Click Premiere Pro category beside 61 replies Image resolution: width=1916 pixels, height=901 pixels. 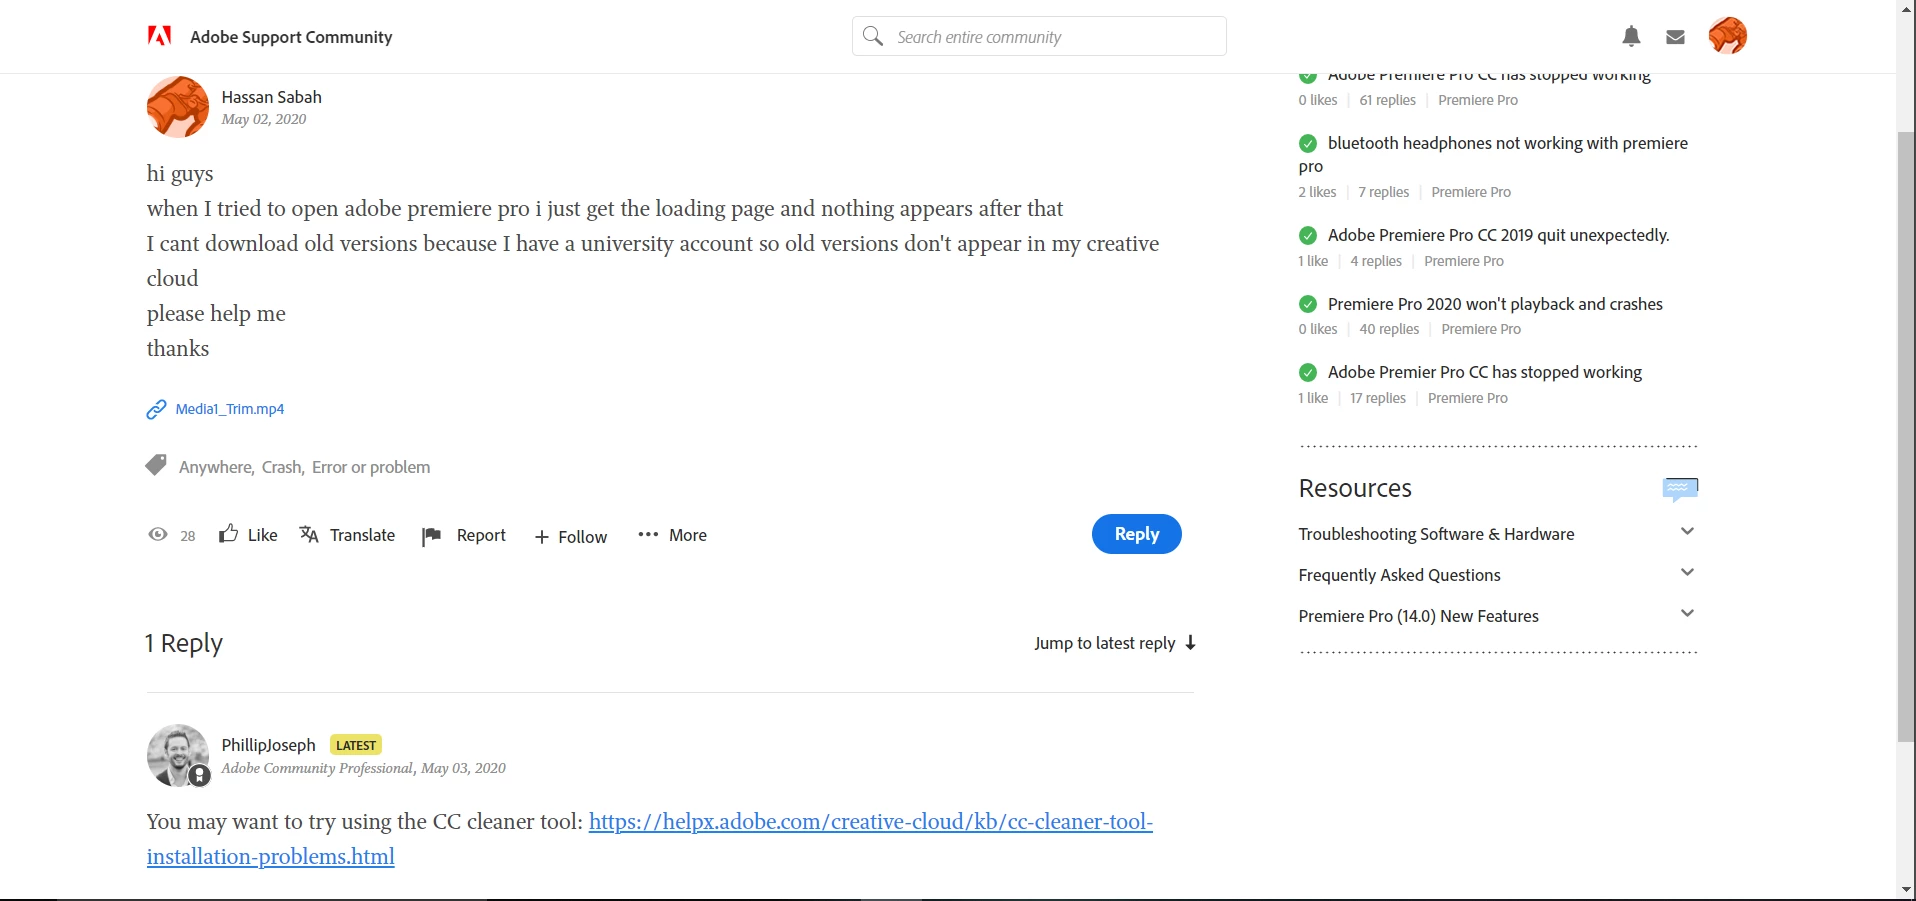pyautogui.click(x=1478, y=100)
